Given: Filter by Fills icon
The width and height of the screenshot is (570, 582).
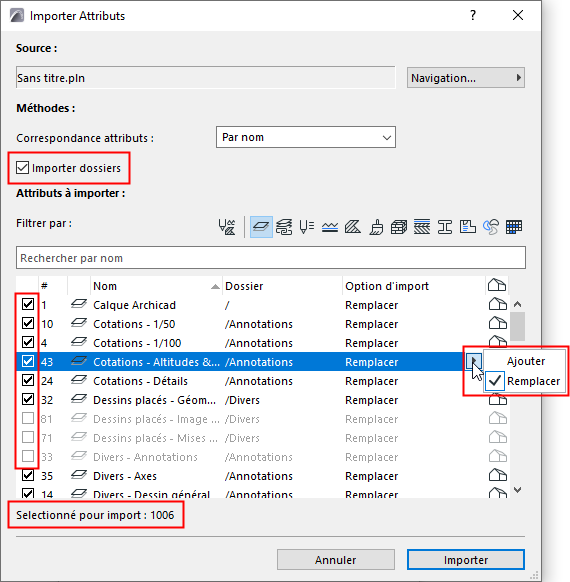Looking at the screenshot, I should pos(353,227).
